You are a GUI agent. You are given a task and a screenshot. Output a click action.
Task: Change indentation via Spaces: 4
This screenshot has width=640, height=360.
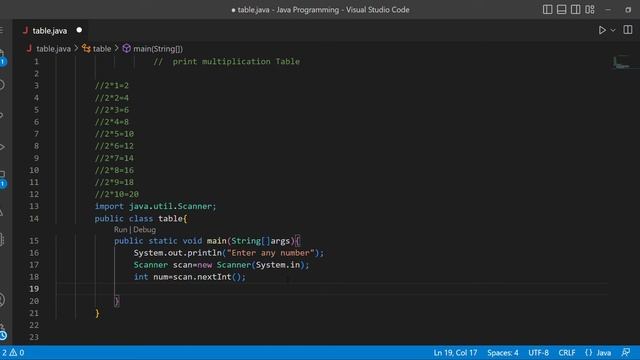click(502, 353)
